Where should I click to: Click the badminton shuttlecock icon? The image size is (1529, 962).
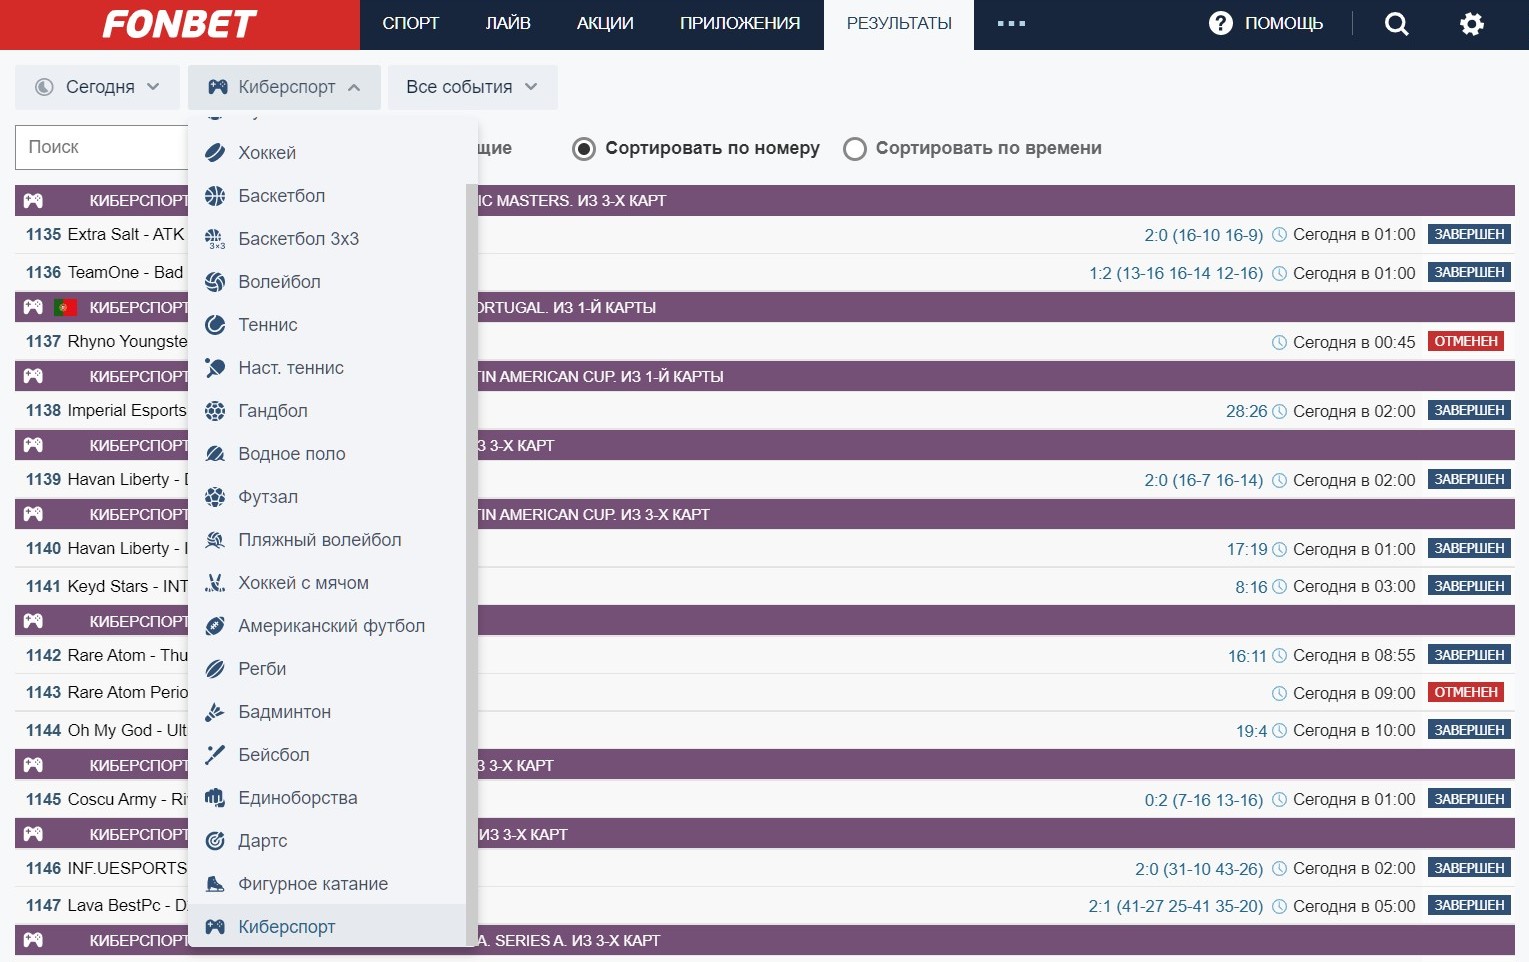pyautogui.click(x=215, y=712)
